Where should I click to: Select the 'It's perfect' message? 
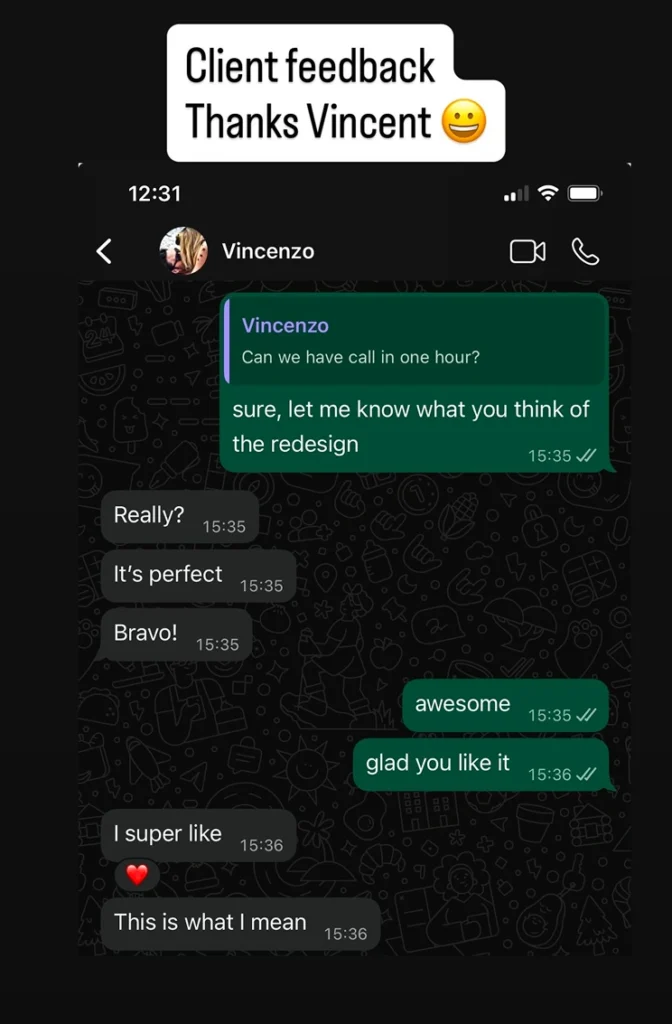(x=199, y=575)
